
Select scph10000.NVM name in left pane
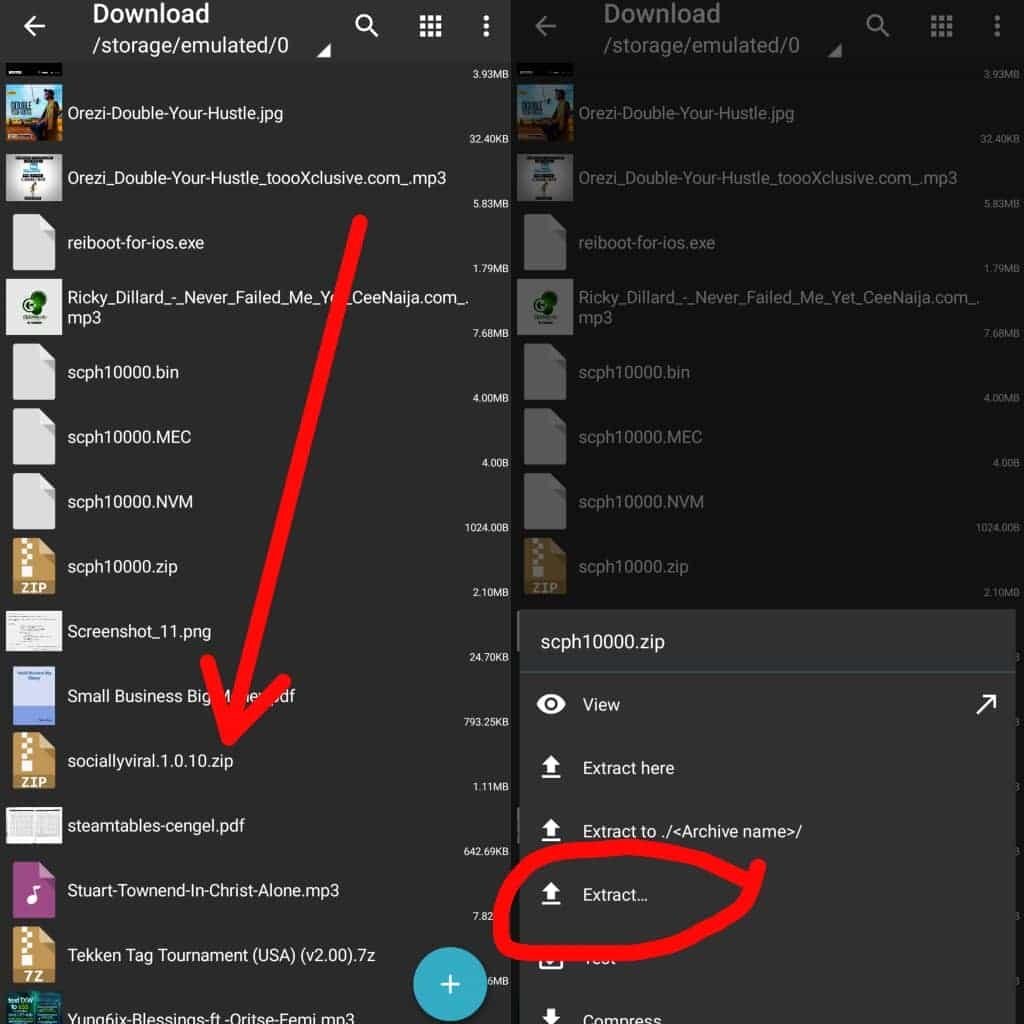point(130,502)
